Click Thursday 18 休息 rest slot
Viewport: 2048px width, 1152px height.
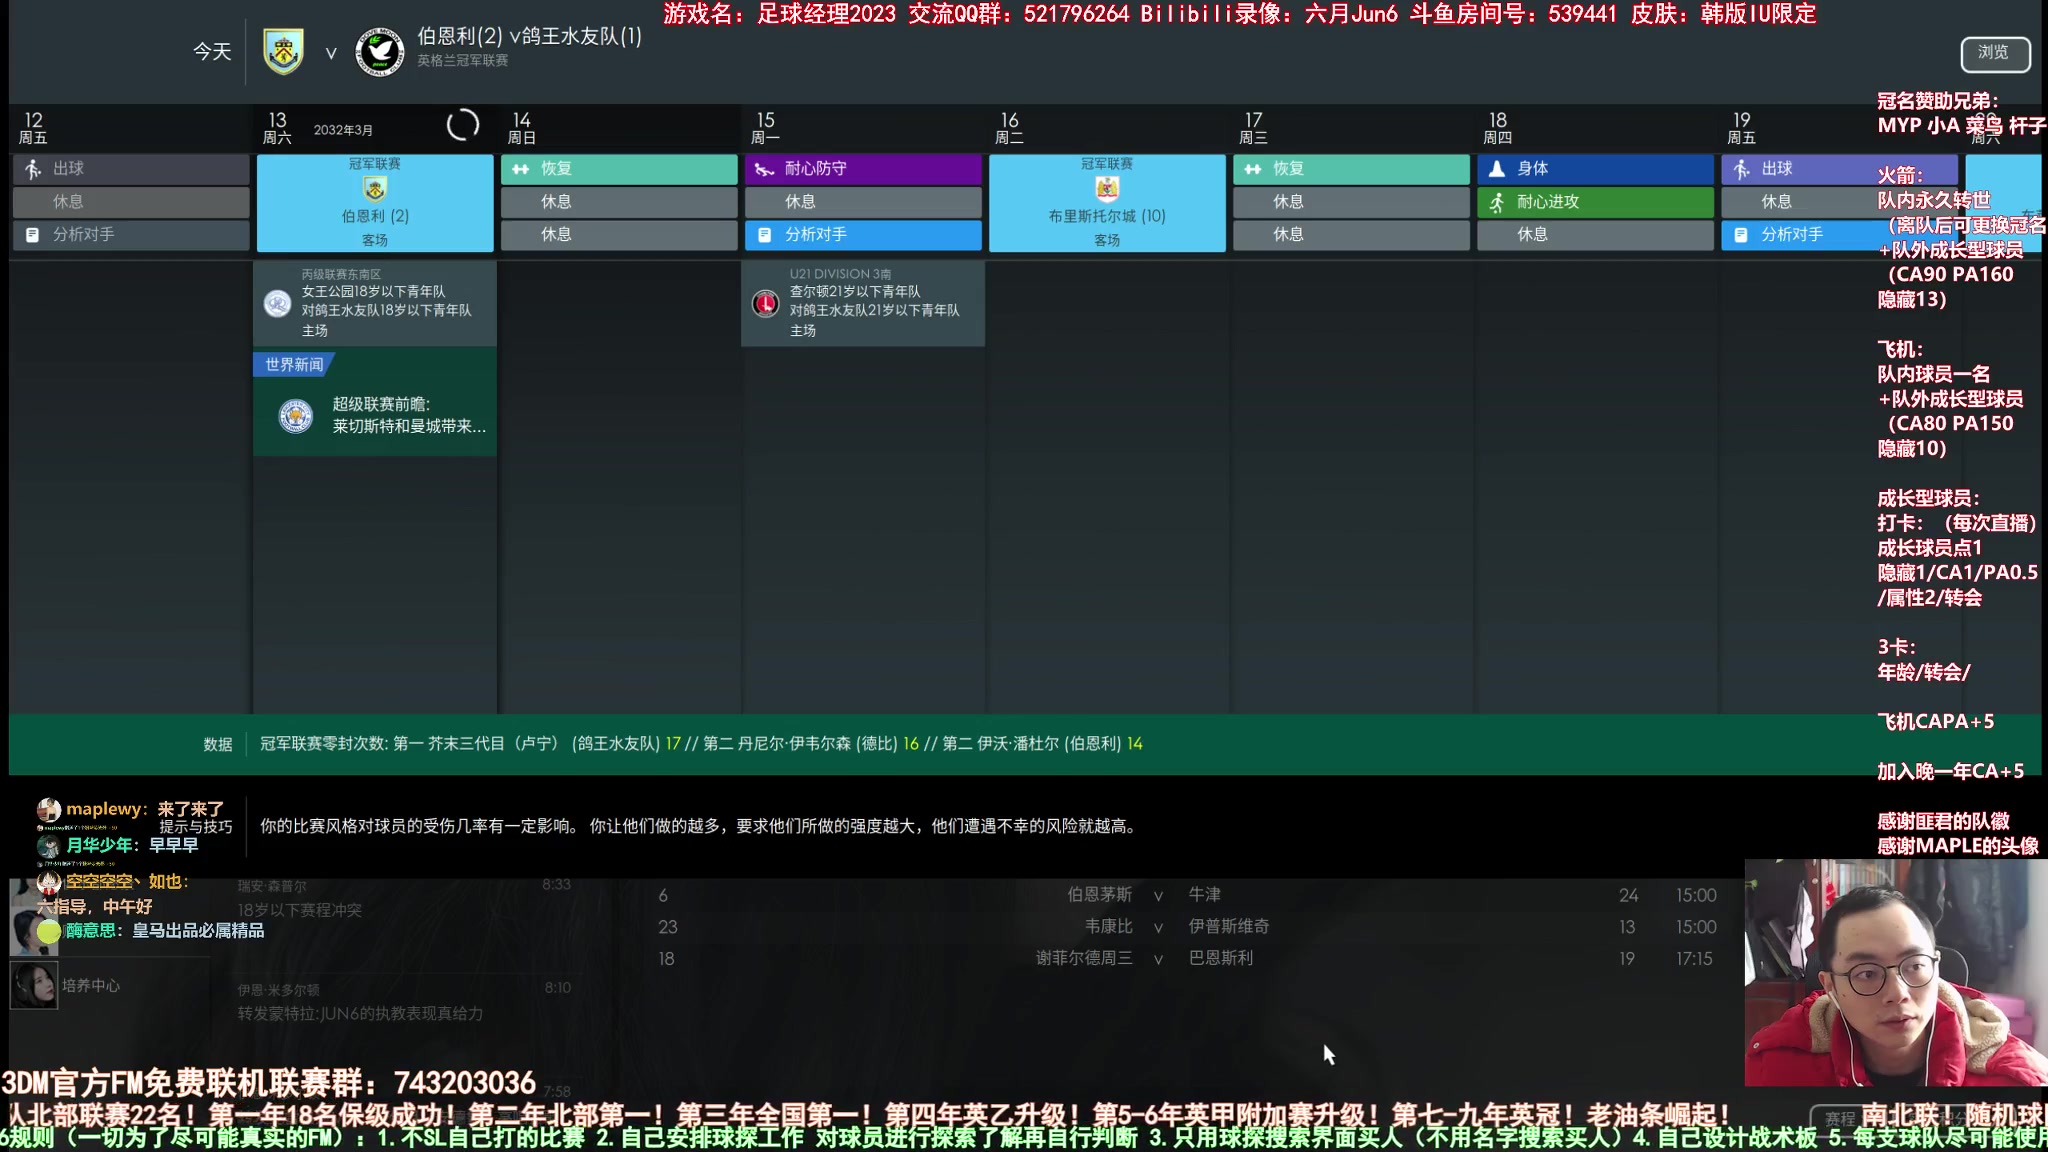1595,235
